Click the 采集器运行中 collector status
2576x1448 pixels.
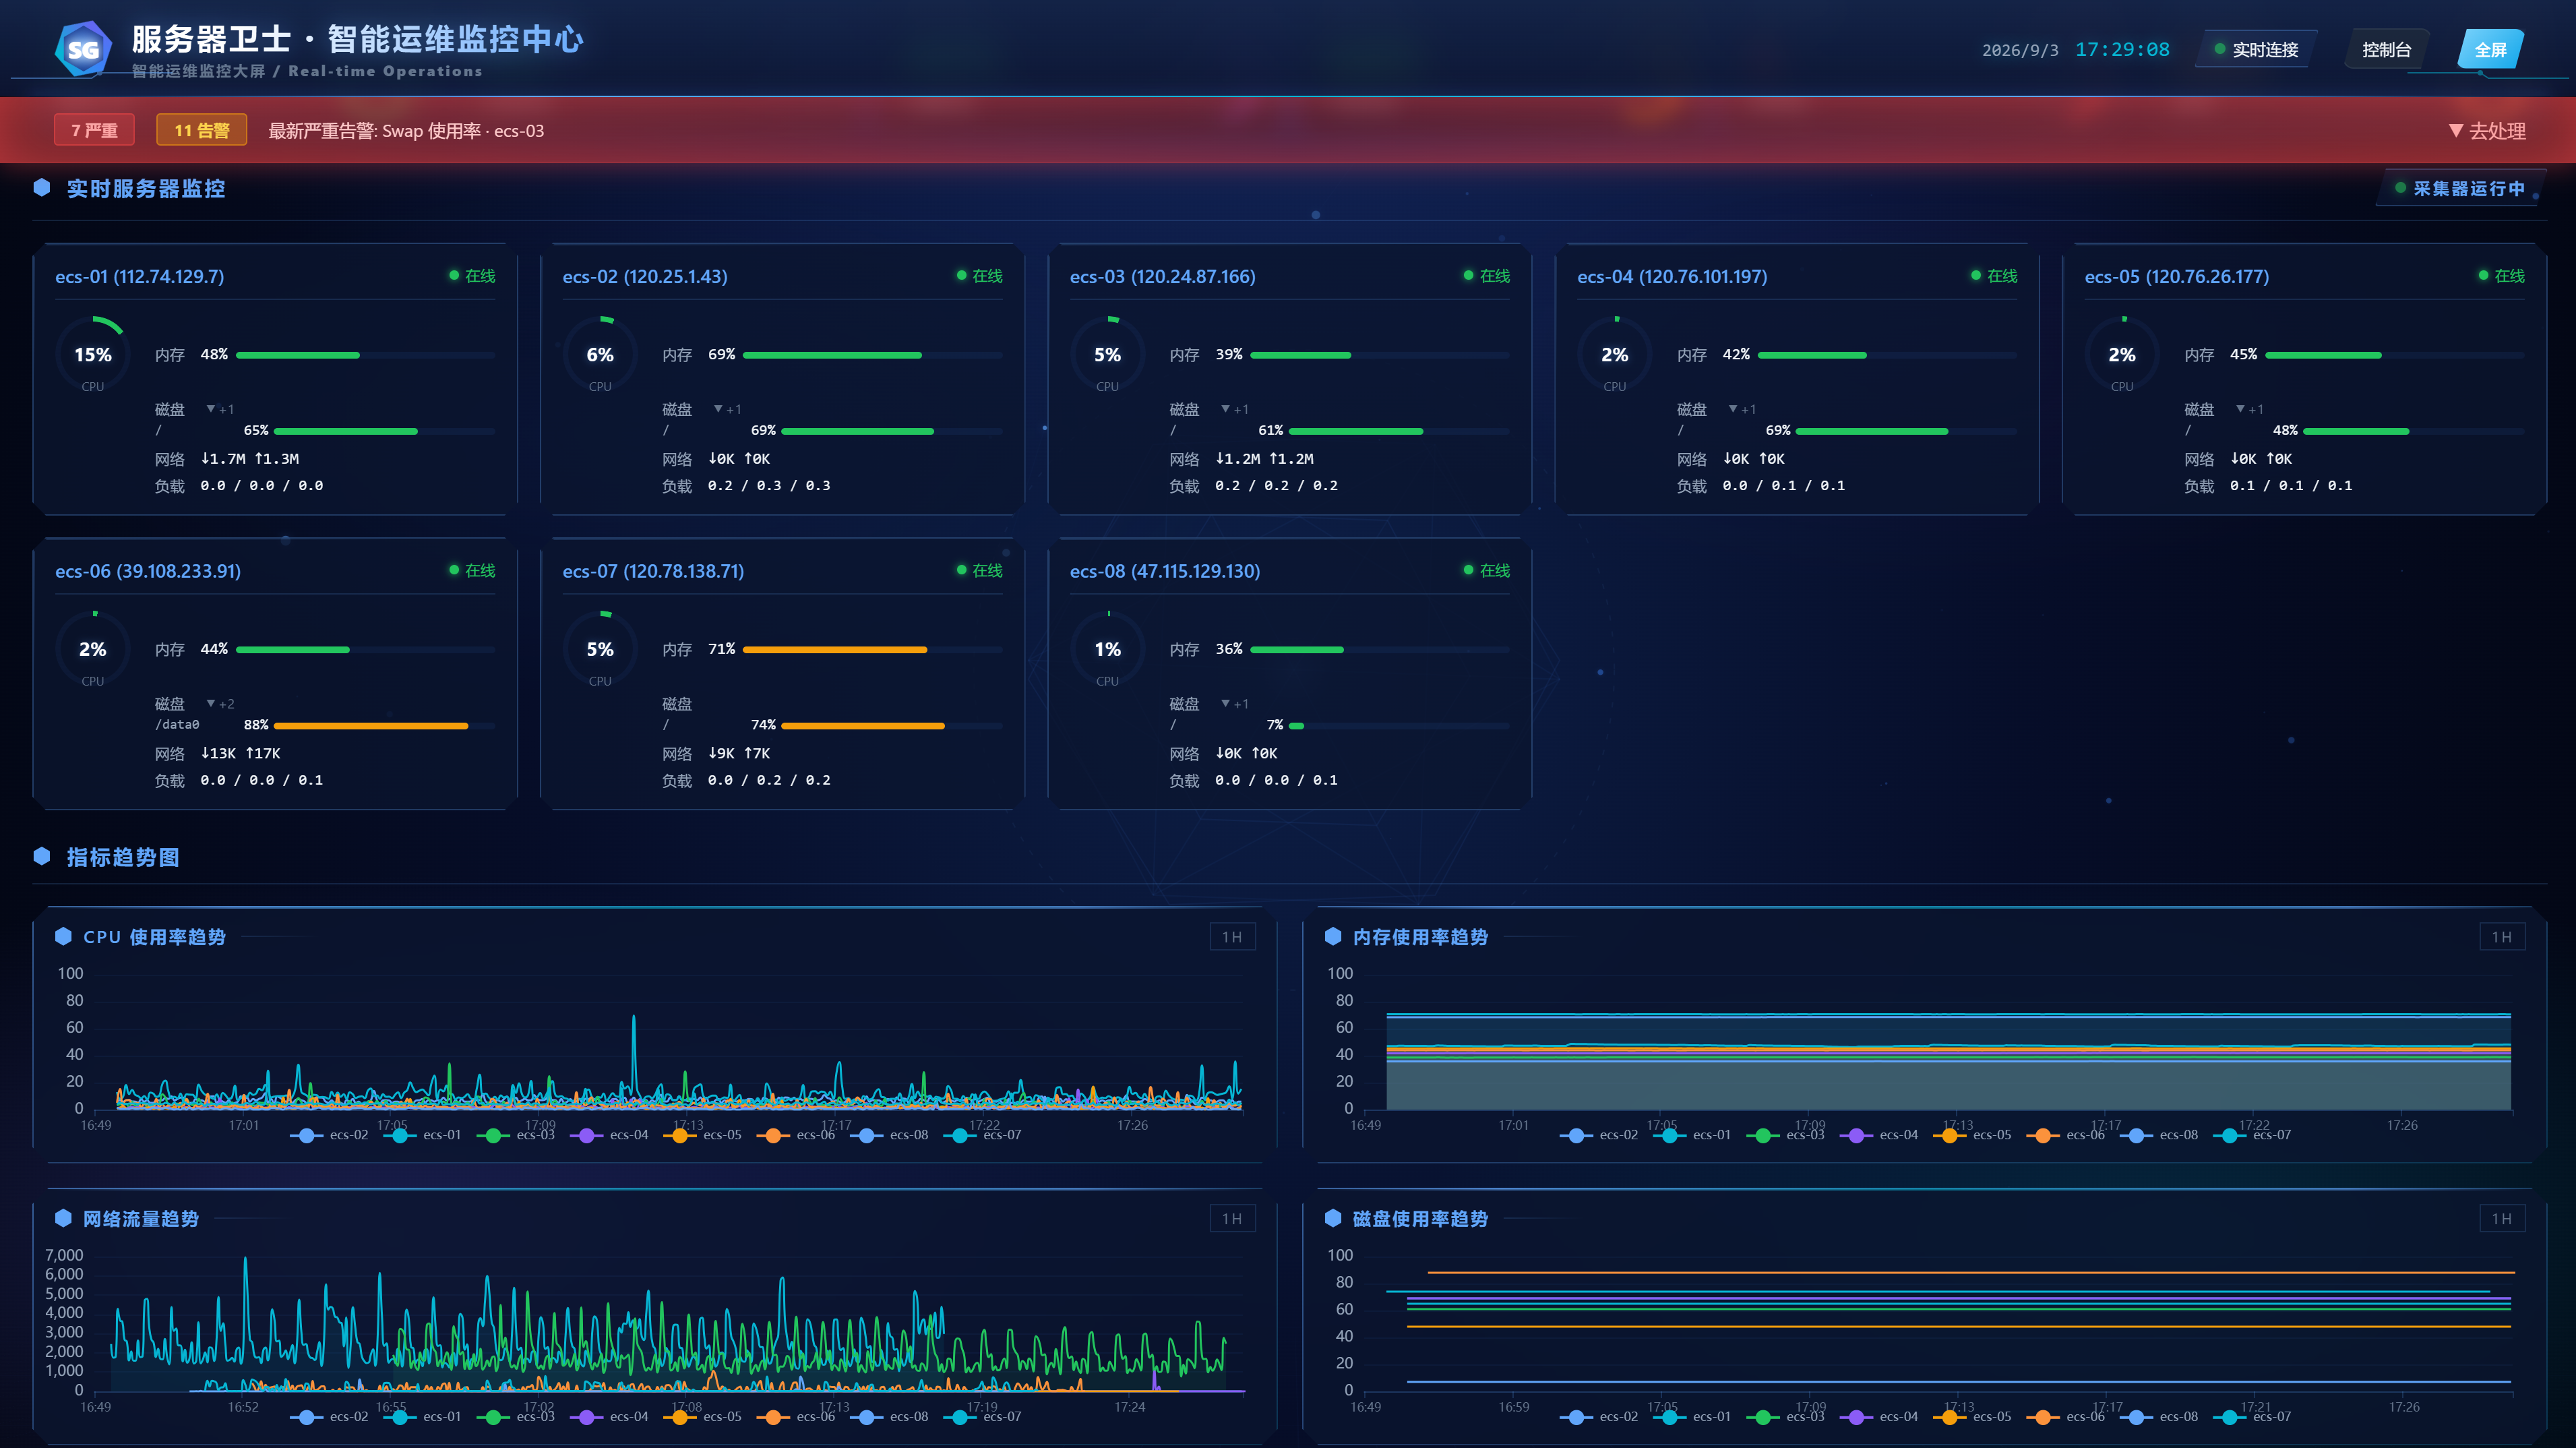click(x=2460, y=188)
